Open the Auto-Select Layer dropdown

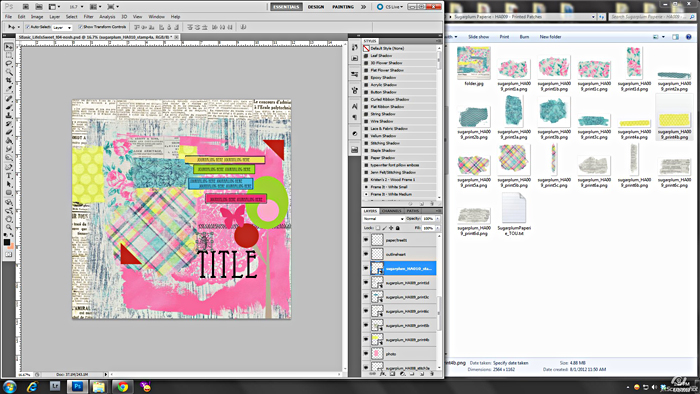[x=62, y=27]
